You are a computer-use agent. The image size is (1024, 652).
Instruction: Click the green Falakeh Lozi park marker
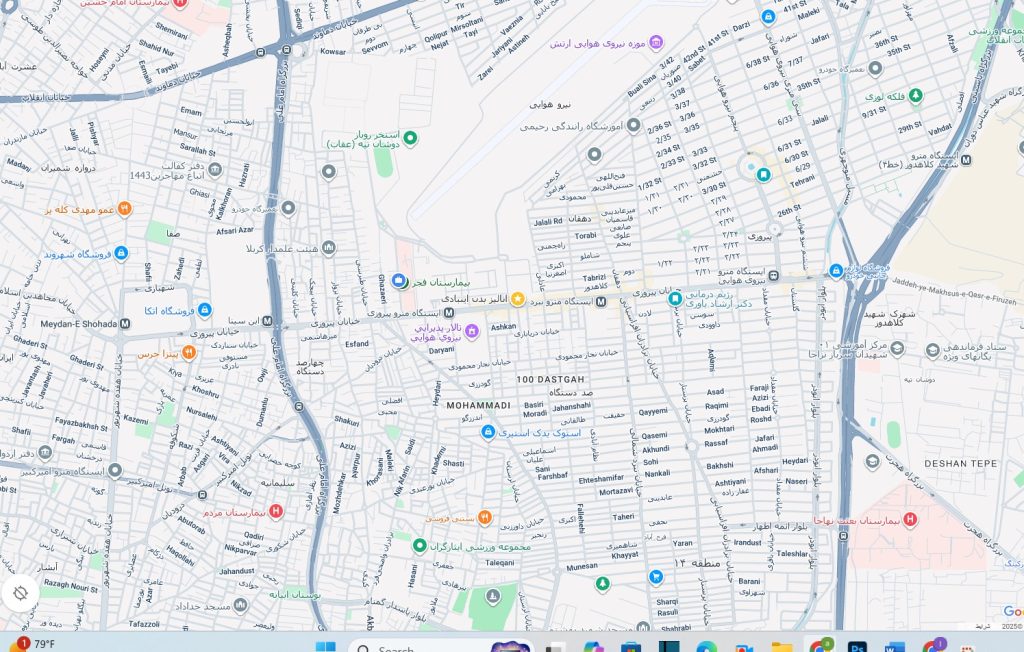[x=914, y=96]
